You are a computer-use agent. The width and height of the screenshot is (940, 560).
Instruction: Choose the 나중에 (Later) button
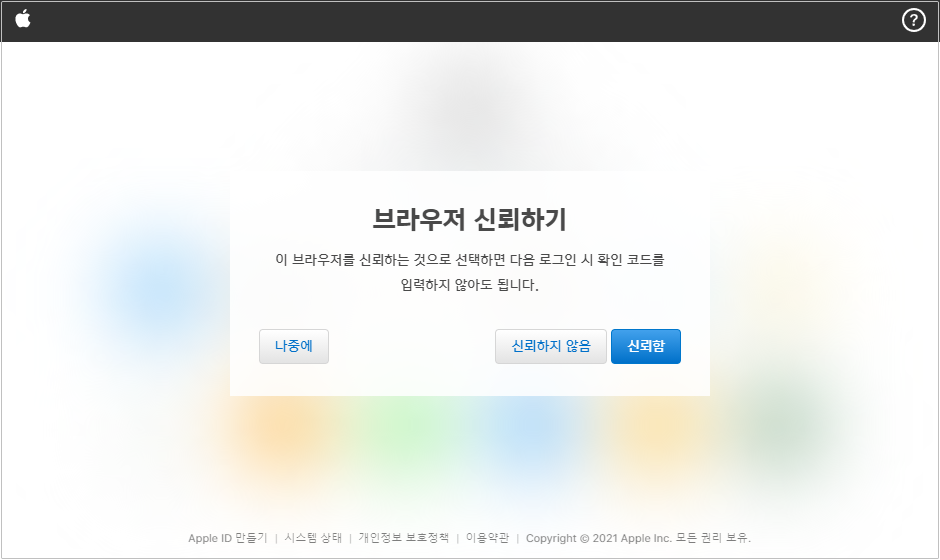click(x=294, y=346)
